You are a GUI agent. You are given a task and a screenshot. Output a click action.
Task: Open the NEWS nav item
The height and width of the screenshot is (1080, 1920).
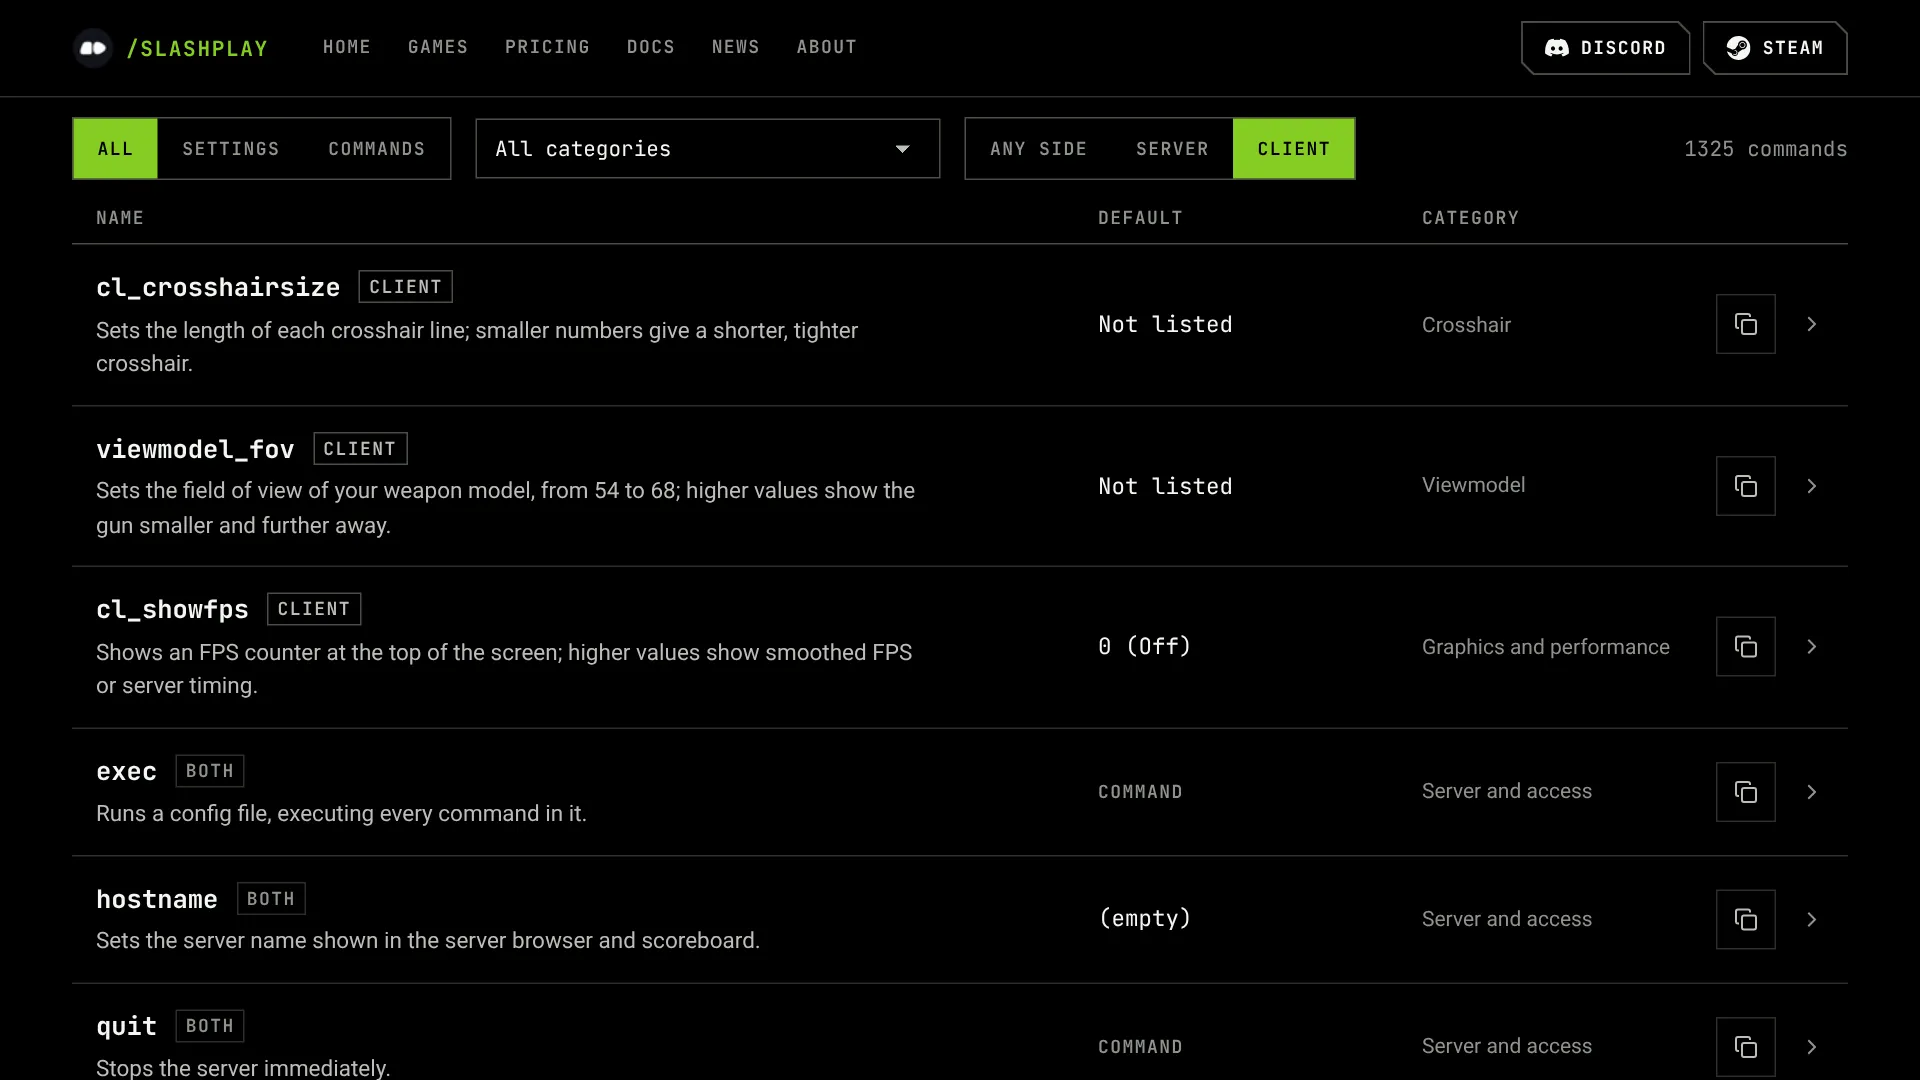pyautogui.click(x=736, y=47)
